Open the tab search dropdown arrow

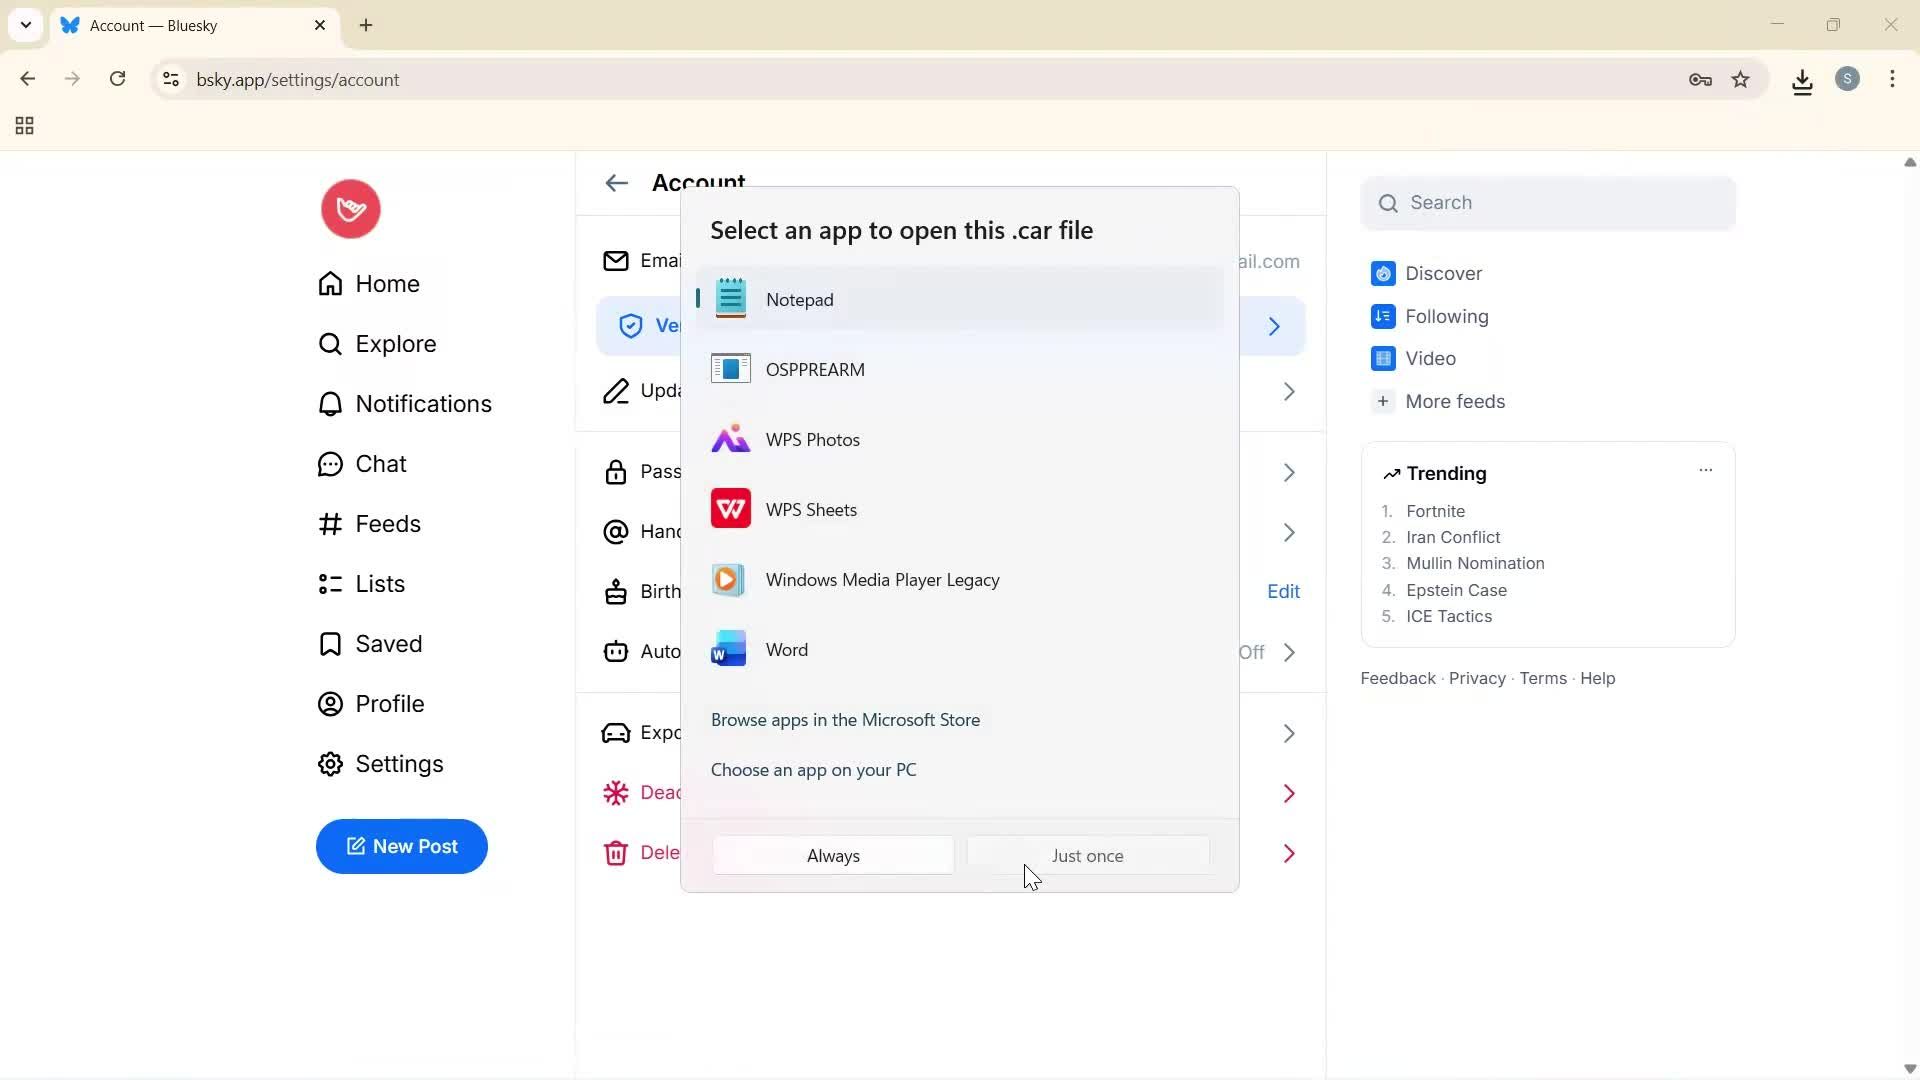[26, 25]
